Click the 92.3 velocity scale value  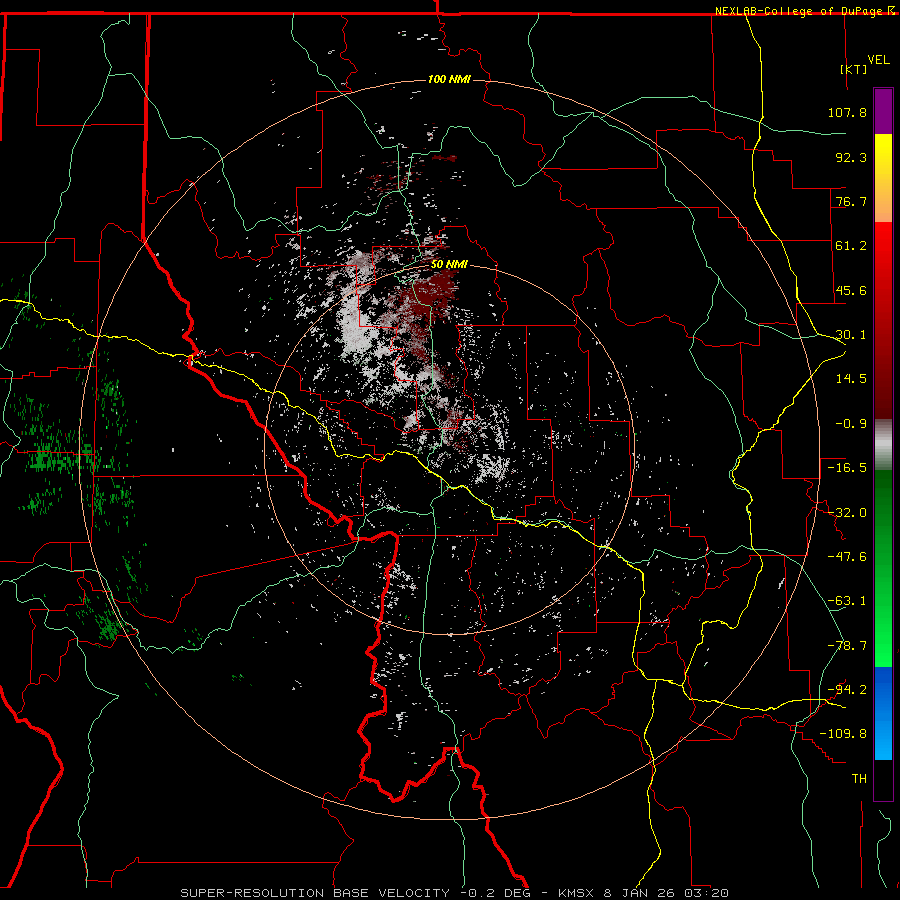tap(851, 157)
